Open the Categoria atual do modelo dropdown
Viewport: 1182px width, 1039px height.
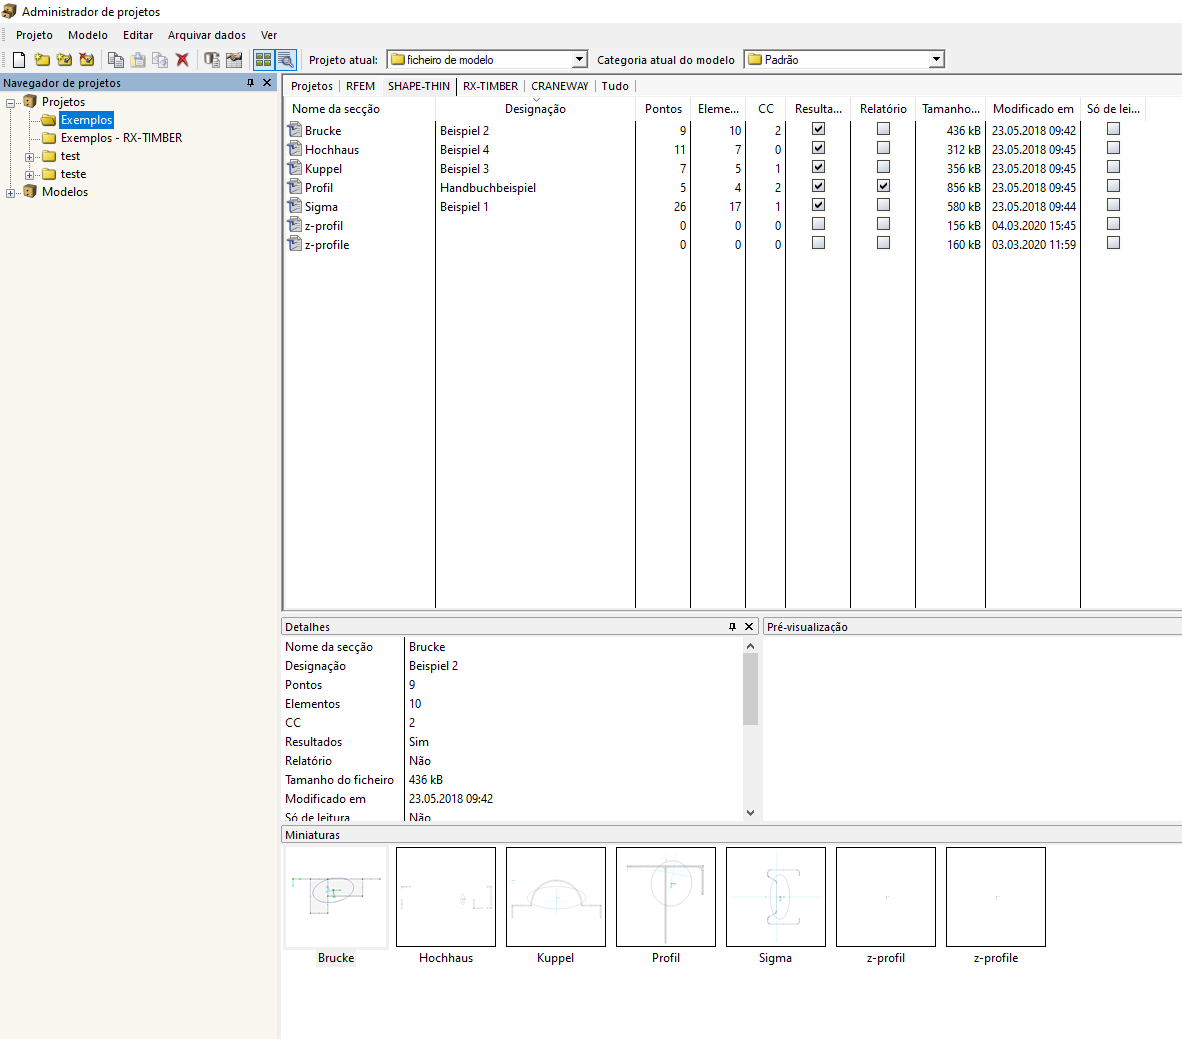[935, 60]
